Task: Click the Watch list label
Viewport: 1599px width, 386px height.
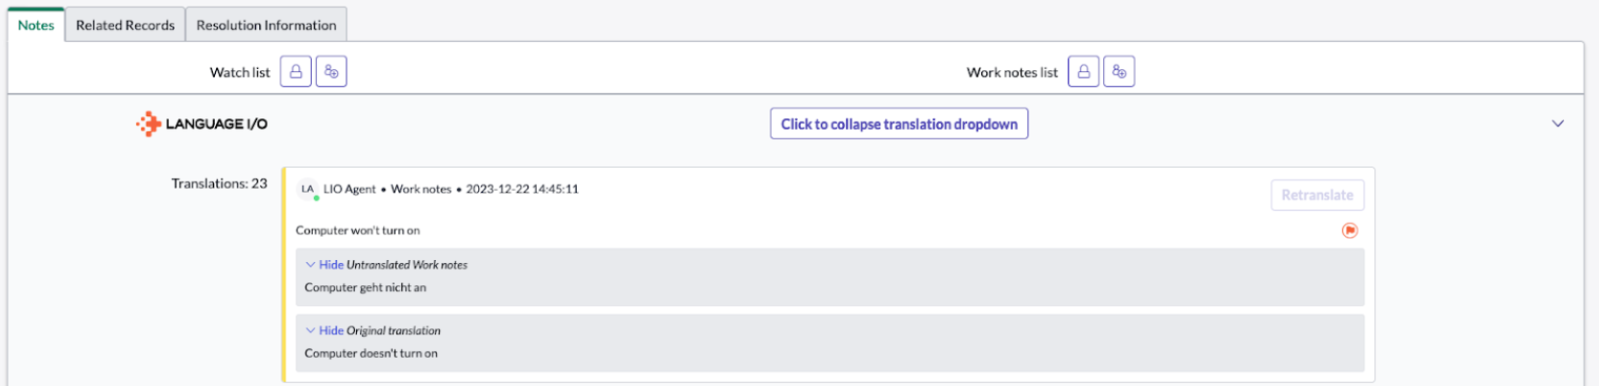Action: (240, 72)
